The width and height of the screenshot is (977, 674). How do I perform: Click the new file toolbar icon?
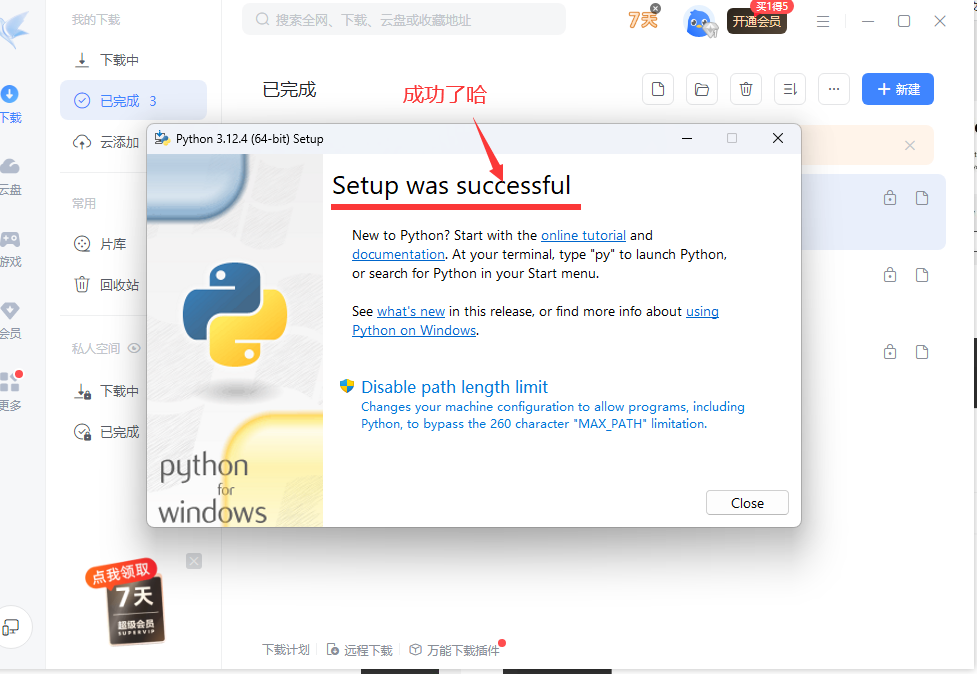click(657, 89)
